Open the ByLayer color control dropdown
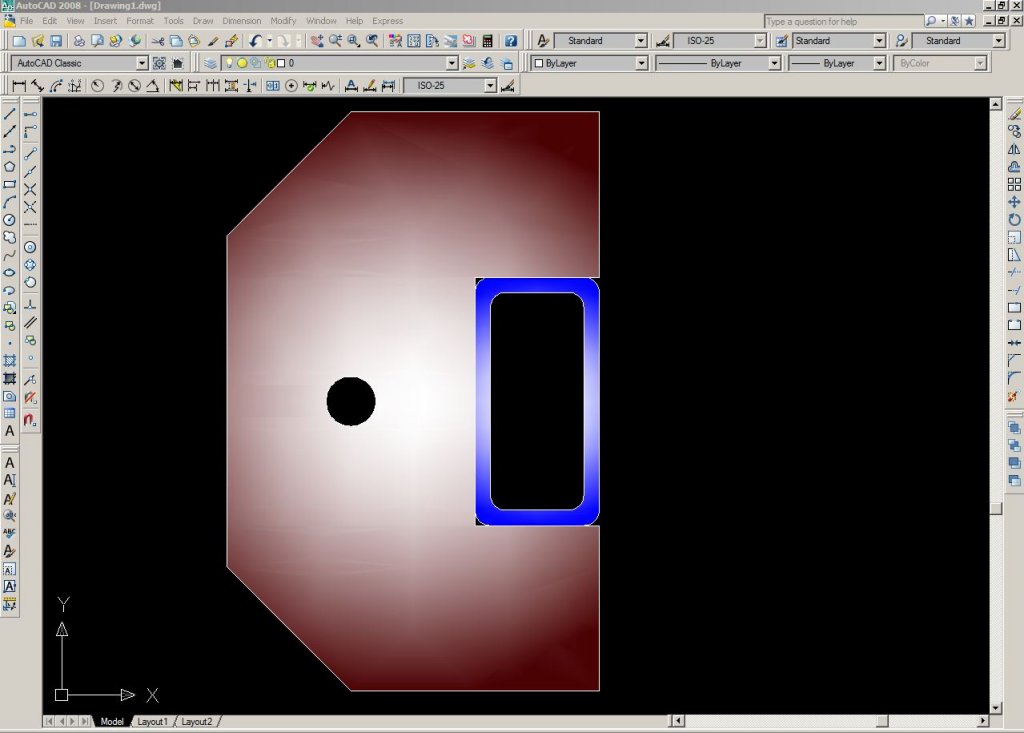Image resolution: width=1024 pixels, height=733 pixels. [641, 63]
